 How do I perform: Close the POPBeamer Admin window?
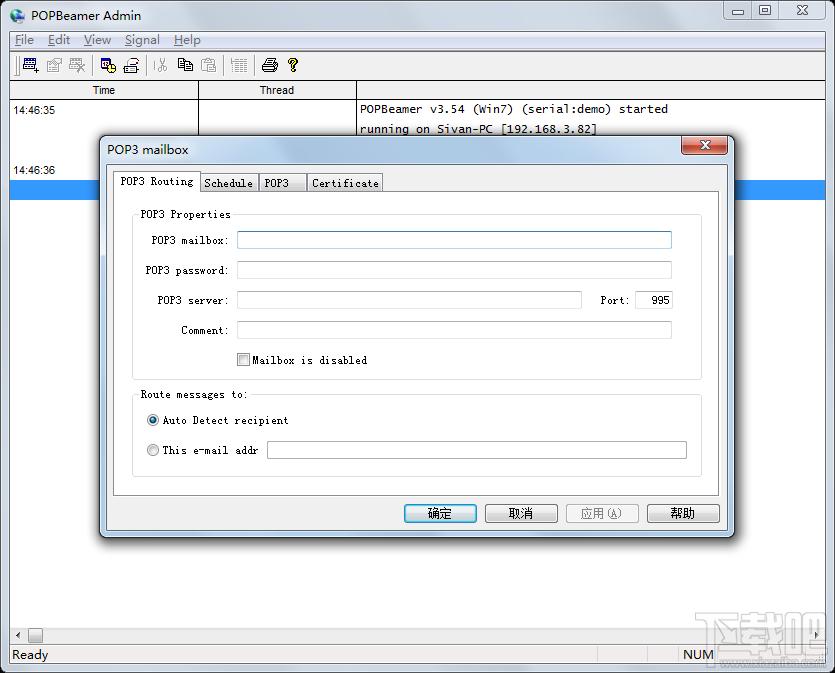(x=803, y=11)
